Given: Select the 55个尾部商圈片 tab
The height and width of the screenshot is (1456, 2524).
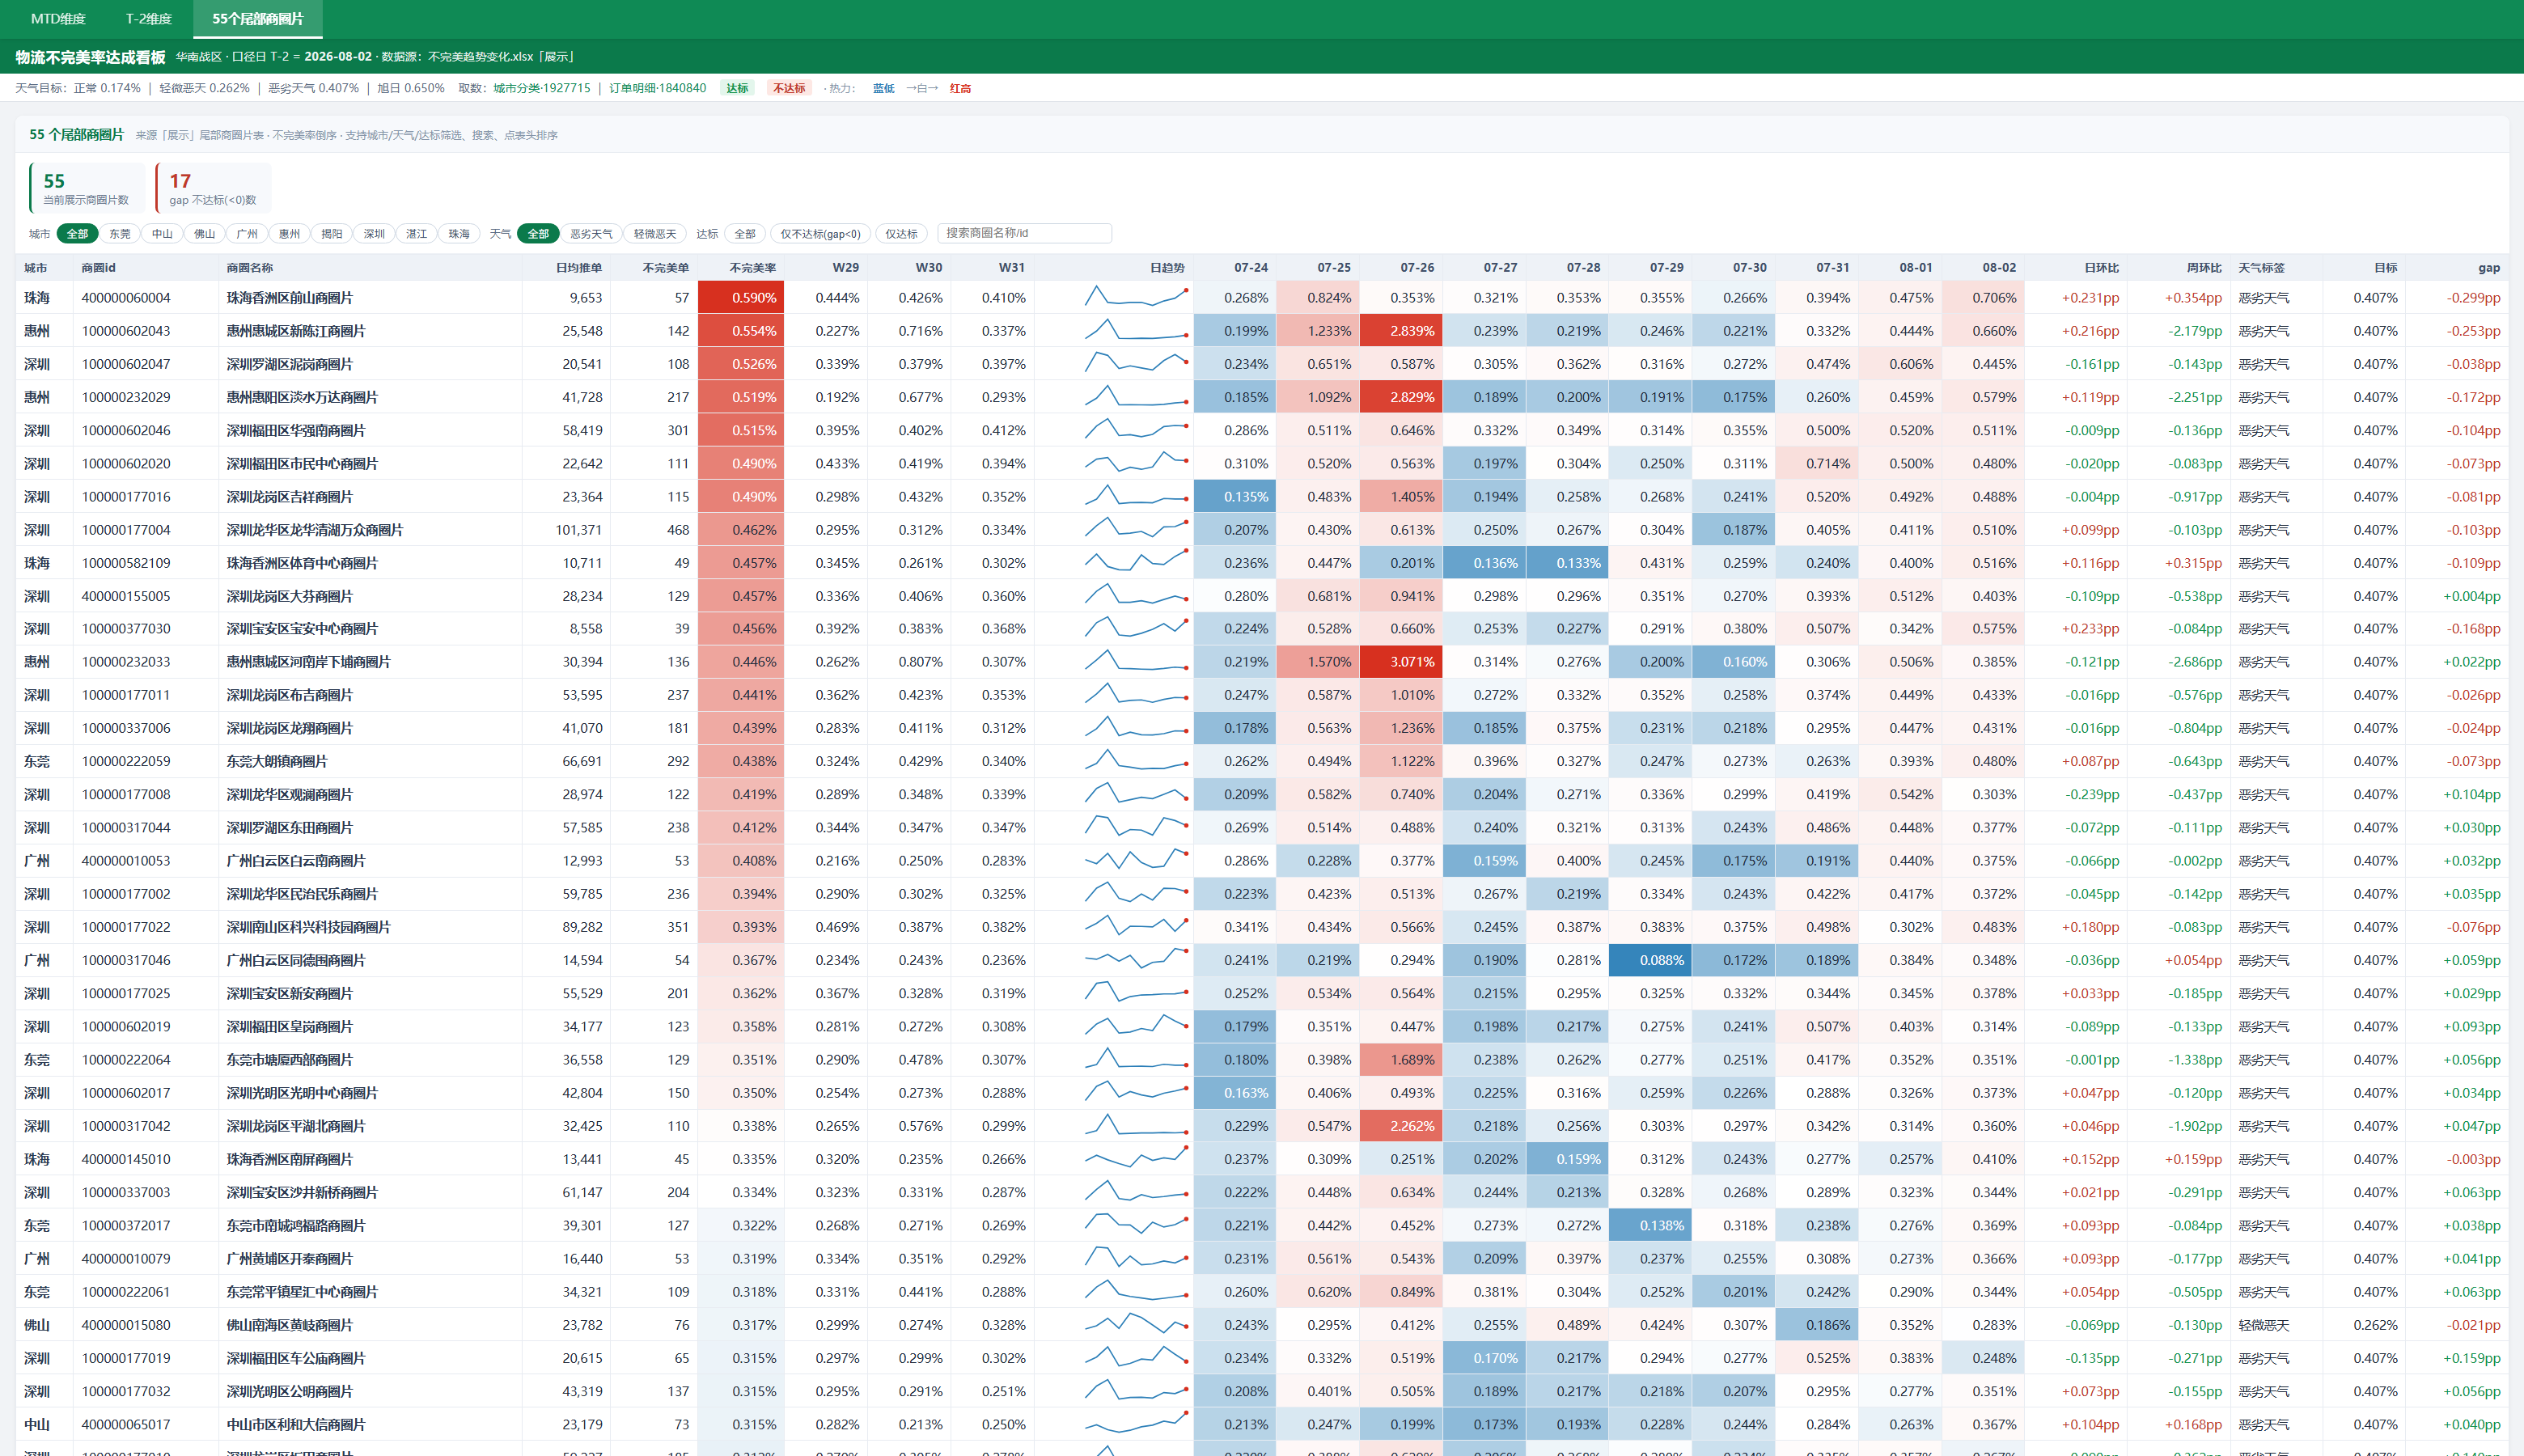Looking at the screenshot, I should [x=258, y=19].
